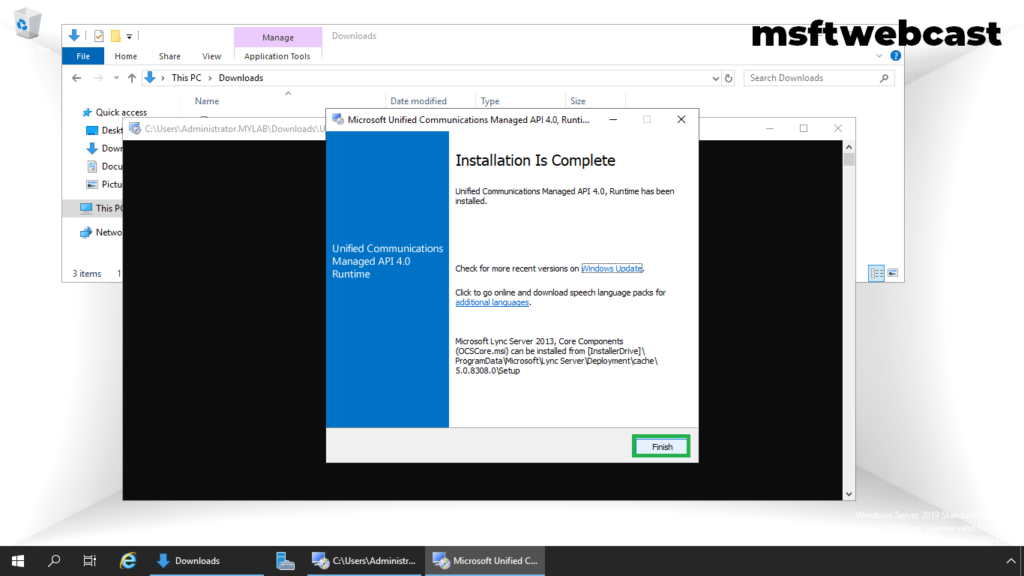
Task: Click New folder icon in quick toolbar
Action: click(x=115, y=36)
